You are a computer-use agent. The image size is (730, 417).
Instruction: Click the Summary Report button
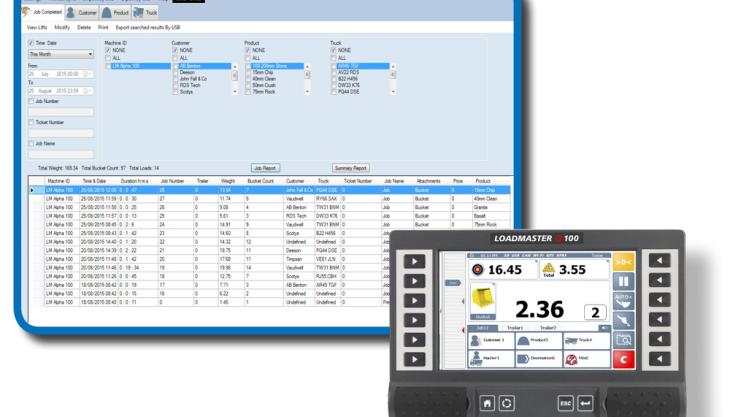coord(351,168)
